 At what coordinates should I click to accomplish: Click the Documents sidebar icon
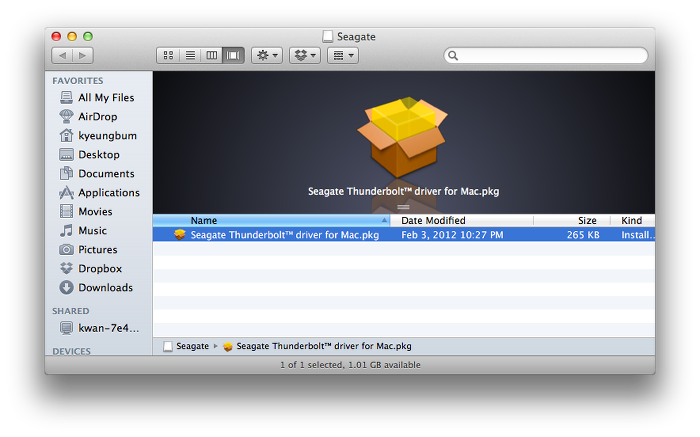click(67, 173)
